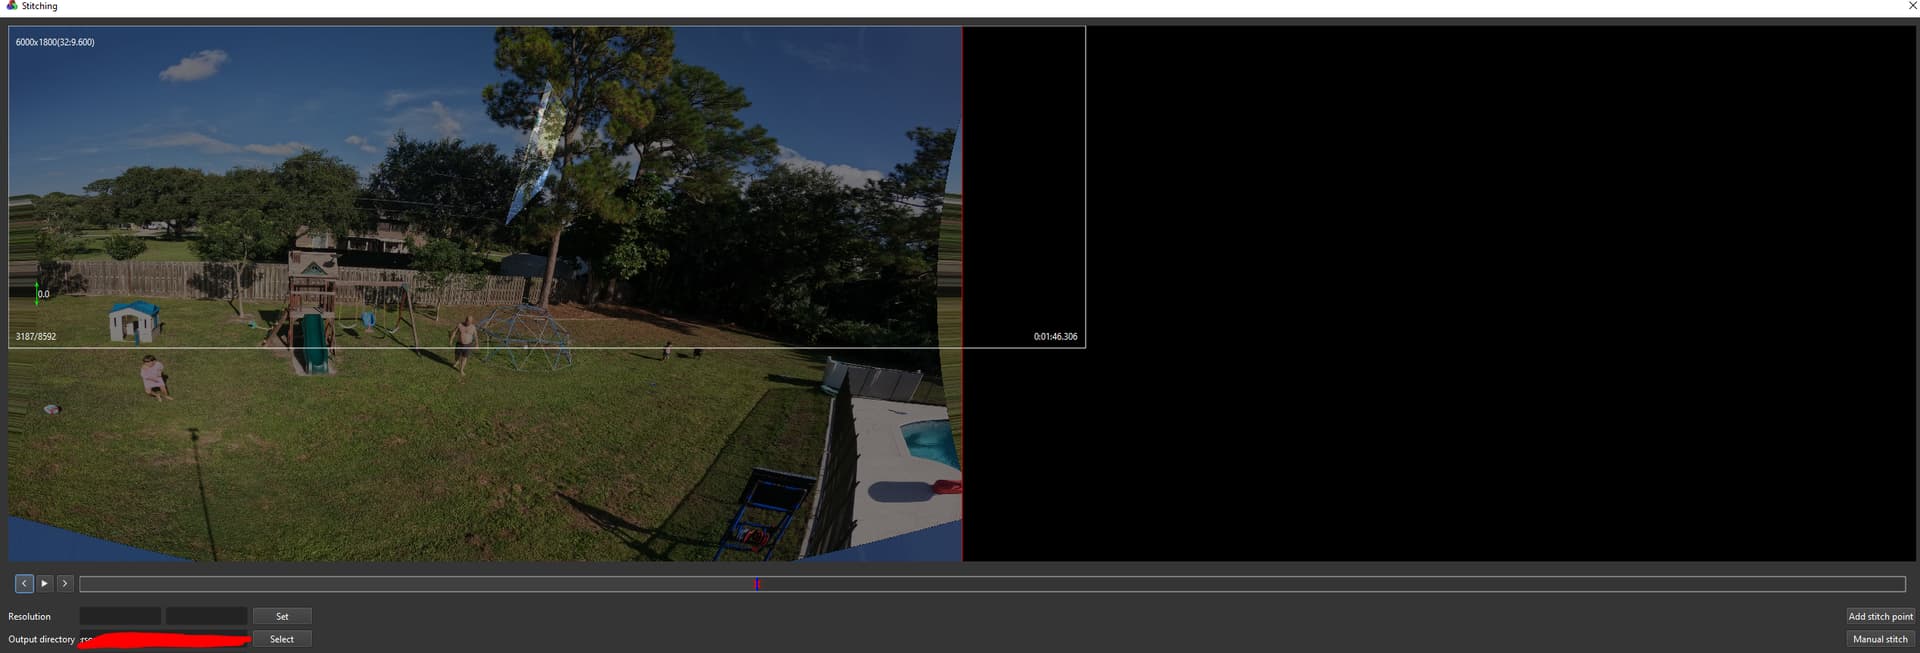The width and height of the screenshot is (1920, 653).
Task: Start a Manual stitch
Action: click(1880, 639)
